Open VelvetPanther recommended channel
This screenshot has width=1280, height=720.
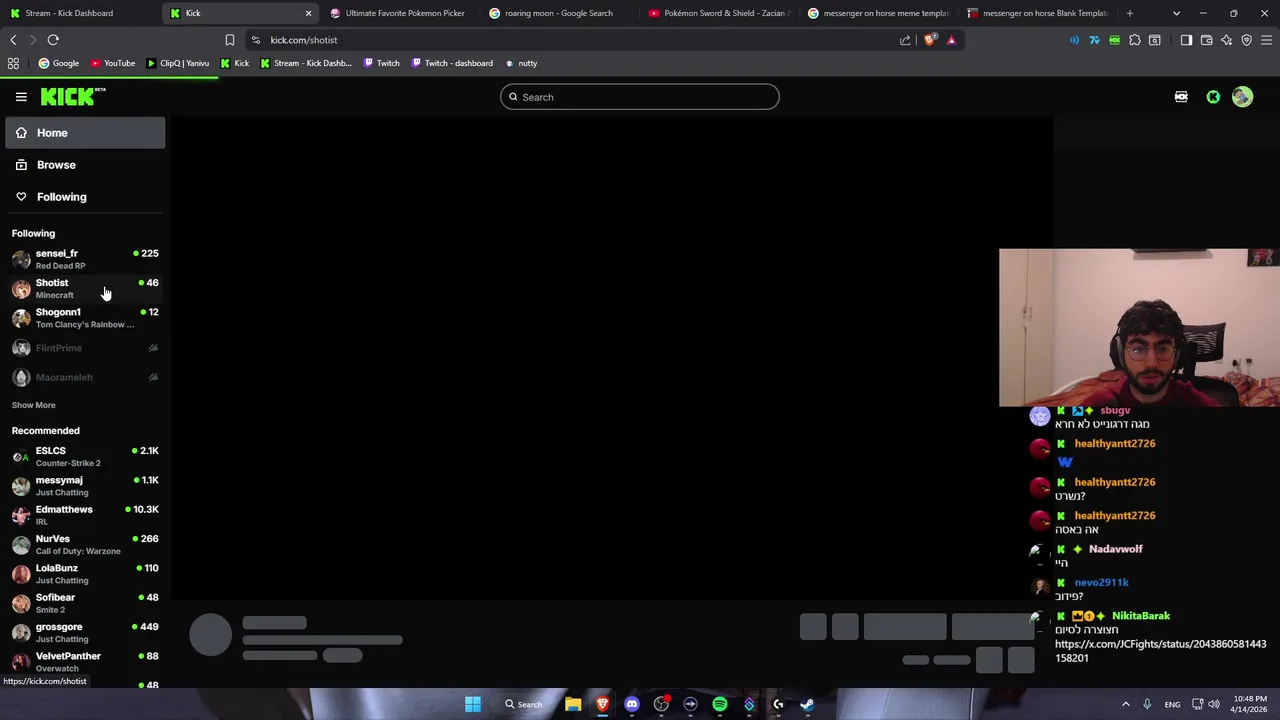85,661
